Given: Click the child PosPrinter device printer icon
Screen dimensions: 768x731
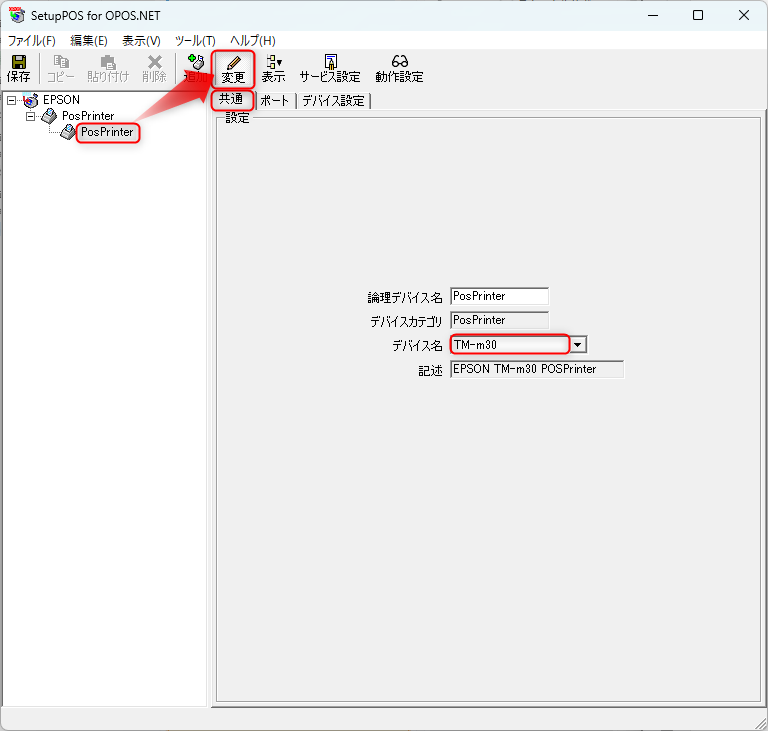Looking at the screenshot, I should point(68,132).
